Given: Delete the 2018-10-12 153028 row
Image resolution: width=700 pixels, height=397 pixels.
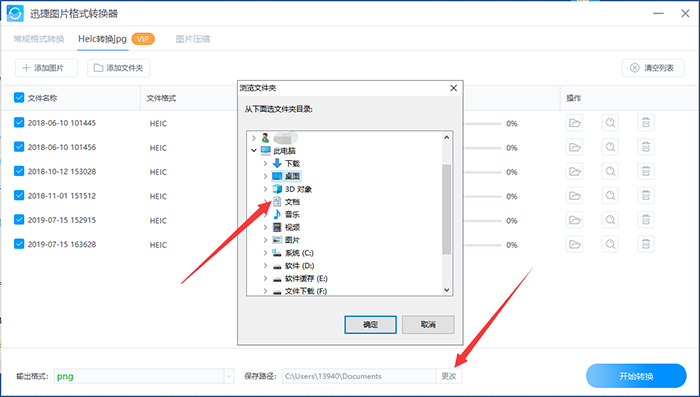Looking at the screenshot, I should click(646, 171).
